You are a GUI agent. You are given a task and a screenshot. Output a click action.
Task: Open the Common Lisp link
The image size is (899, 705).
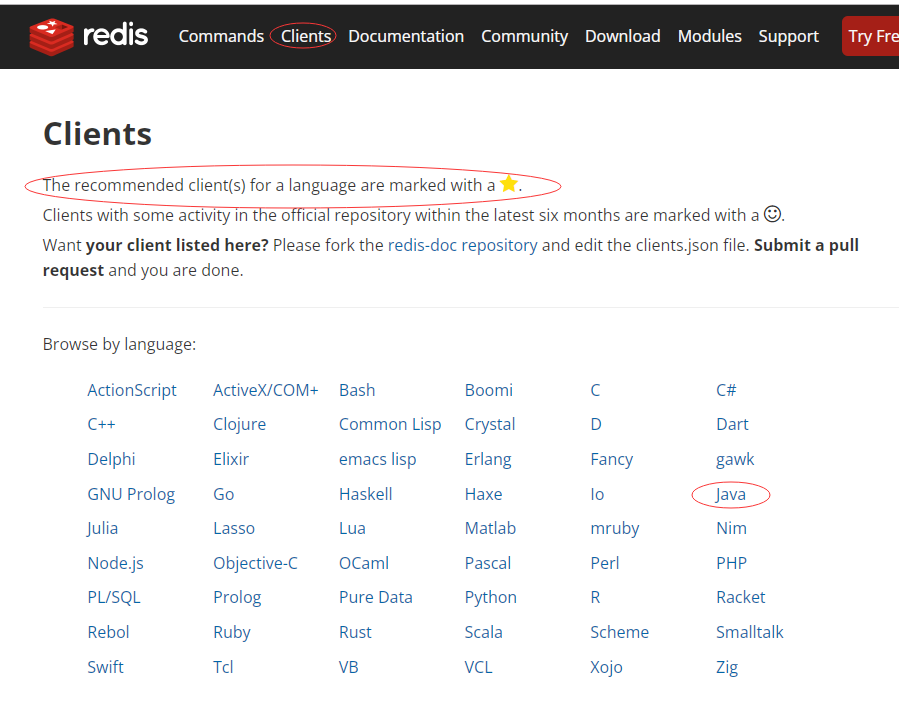point(390,425)
